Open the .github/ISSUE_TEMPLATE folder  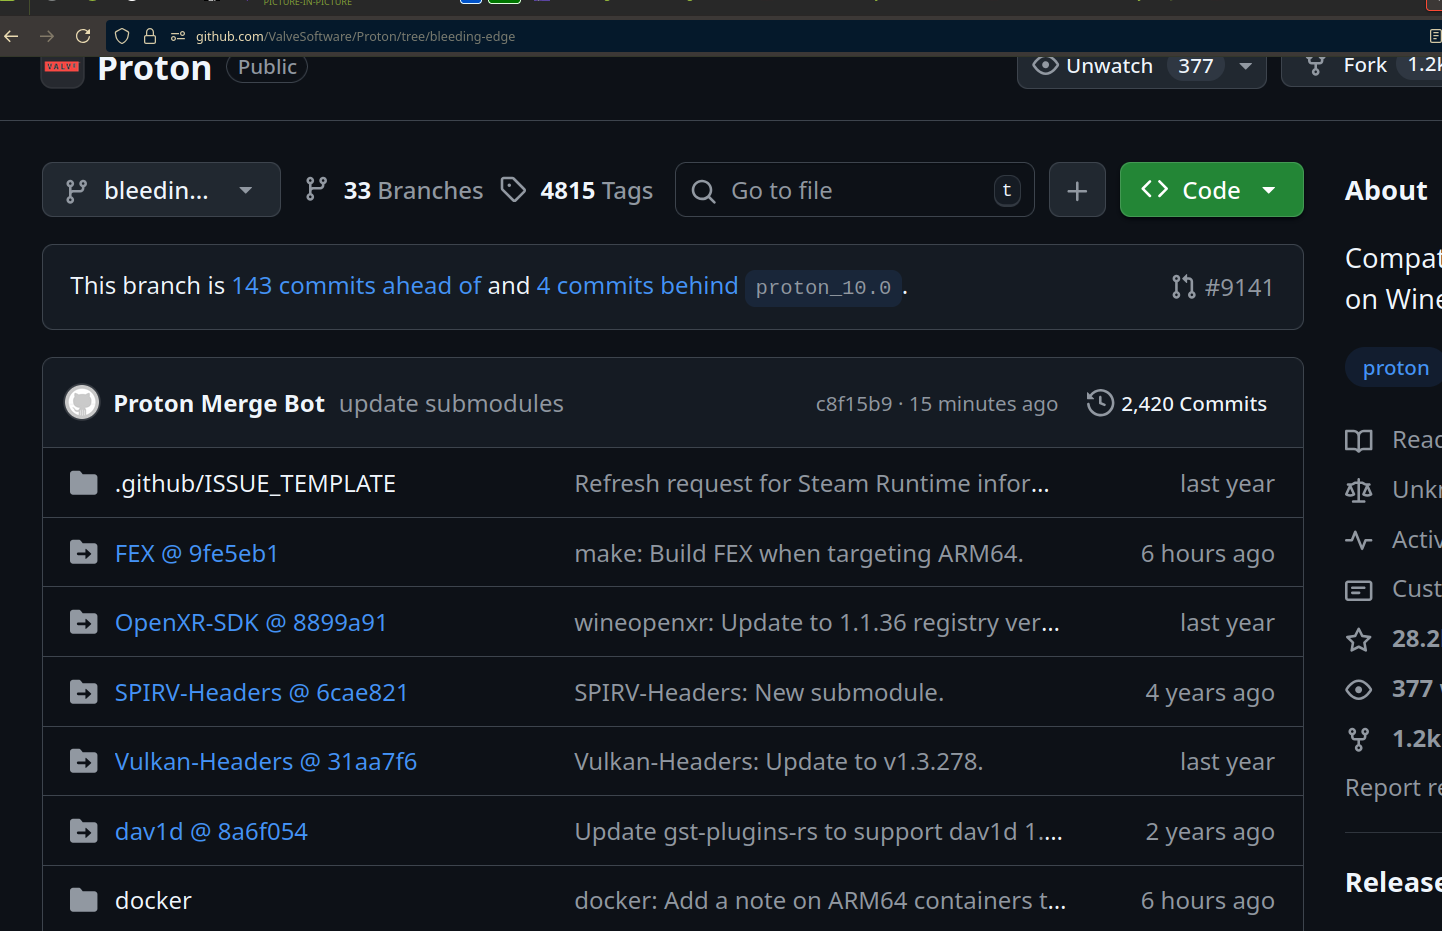(255, 484)
